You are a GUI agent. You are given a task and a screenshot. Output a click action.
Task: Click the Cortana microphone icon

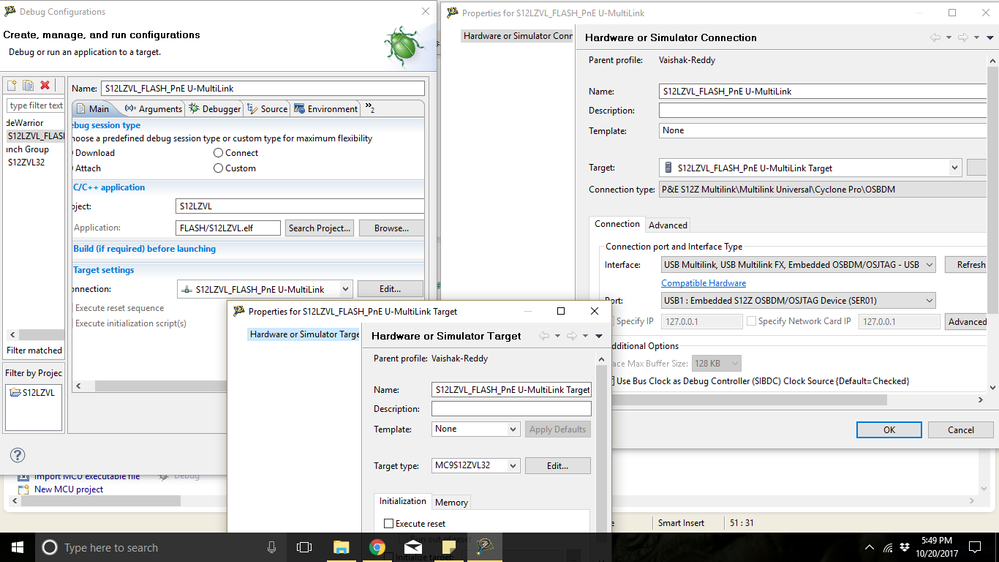271,547
